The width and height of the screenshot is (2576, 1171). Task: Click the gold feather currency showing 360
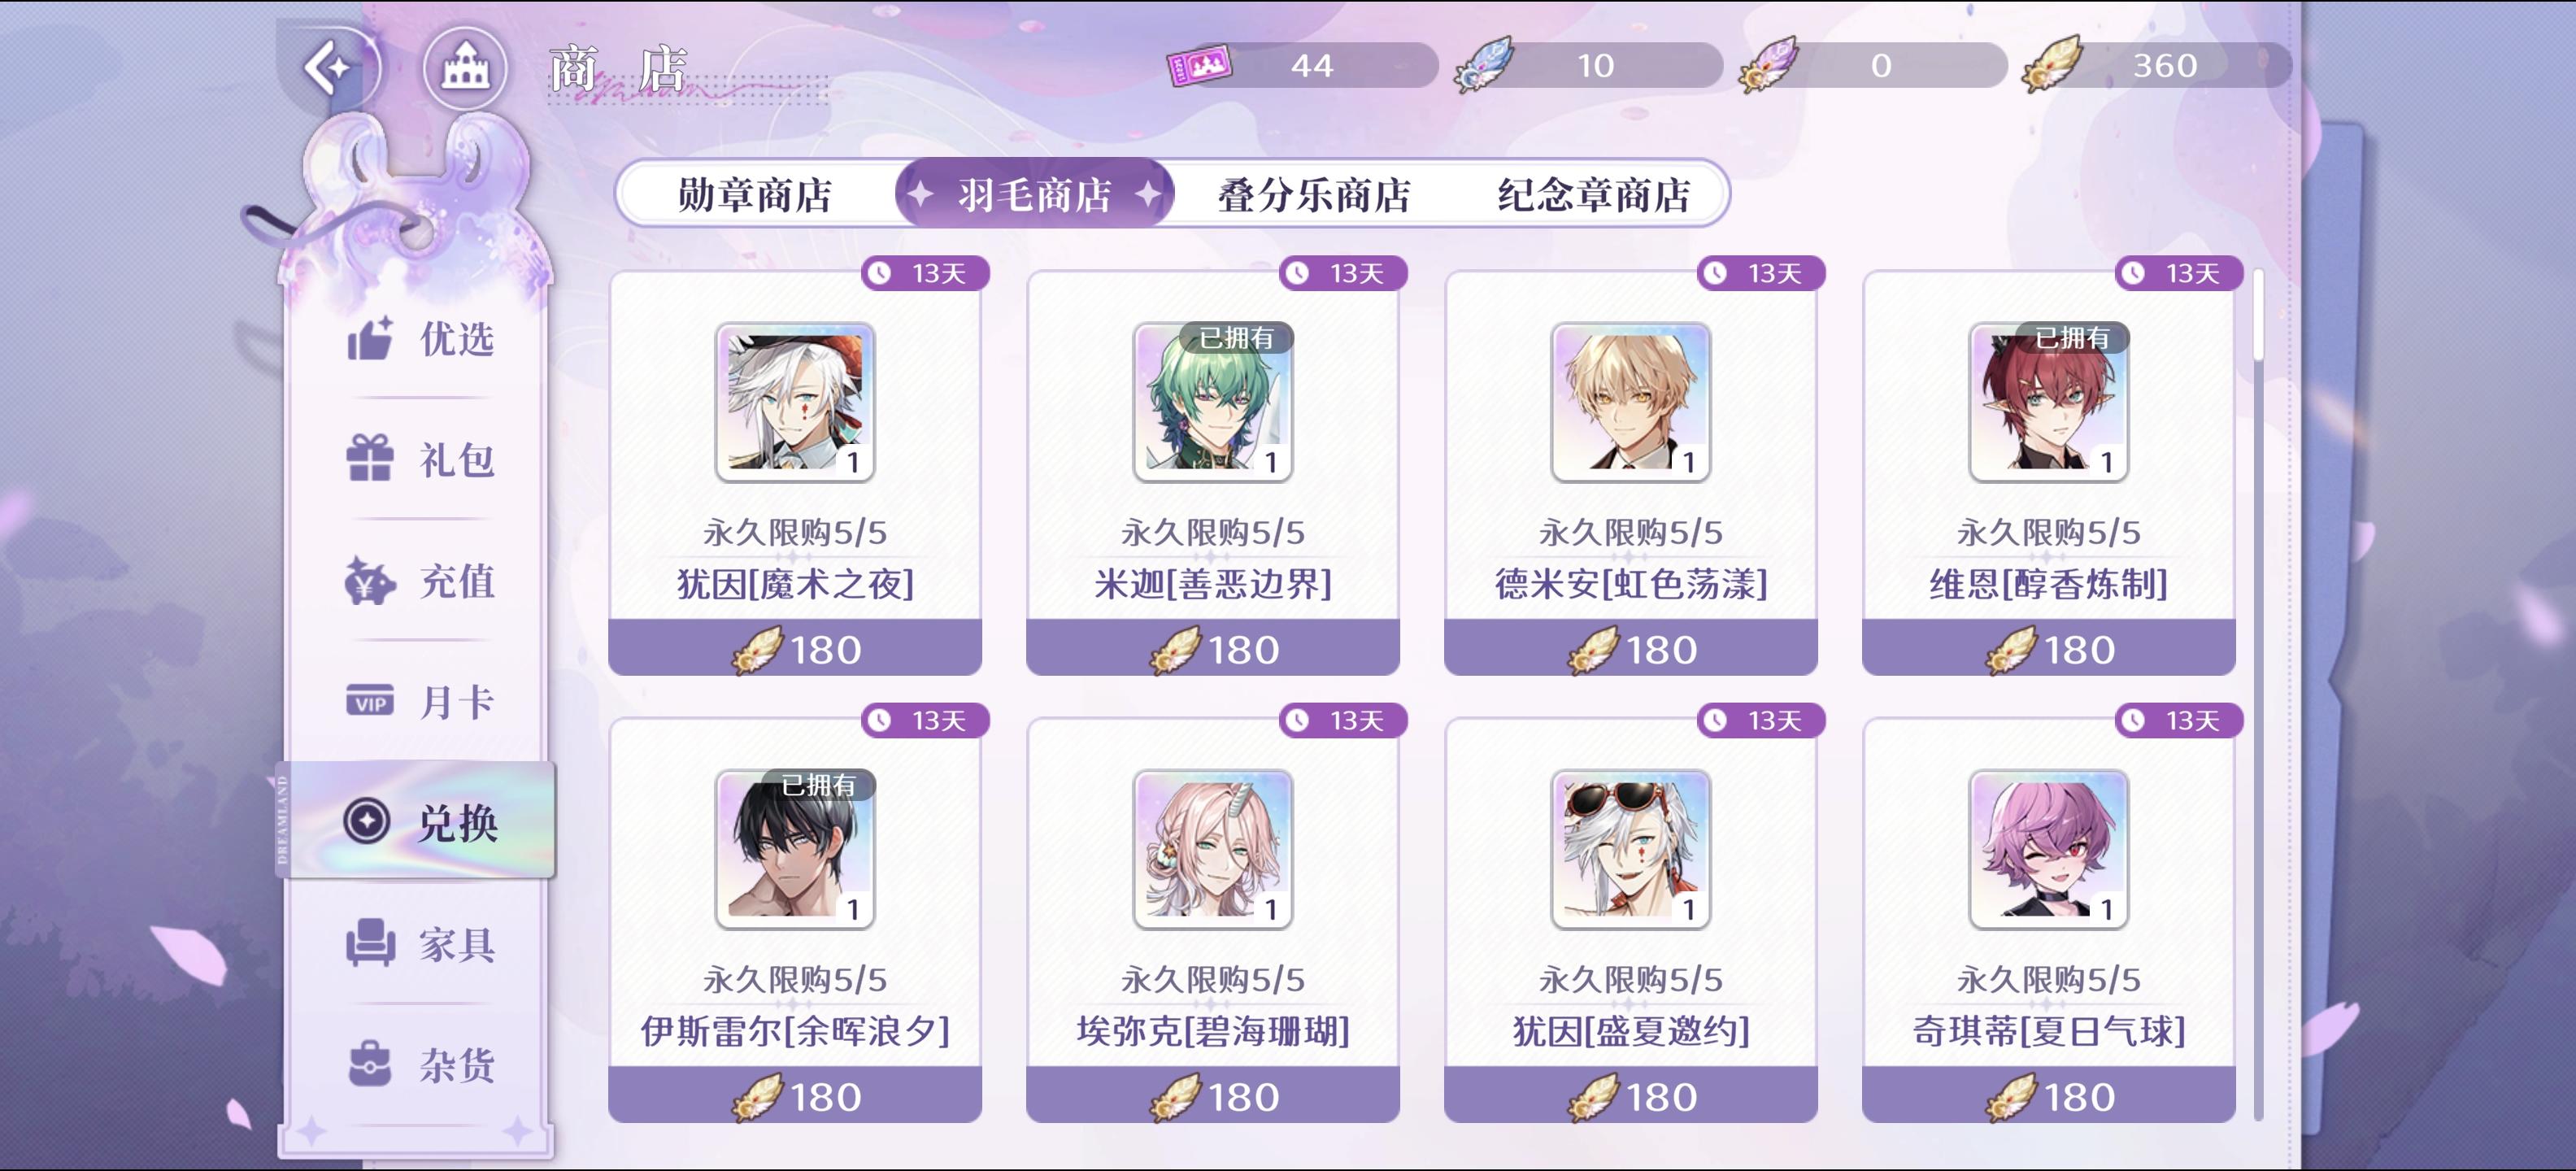2052,65
